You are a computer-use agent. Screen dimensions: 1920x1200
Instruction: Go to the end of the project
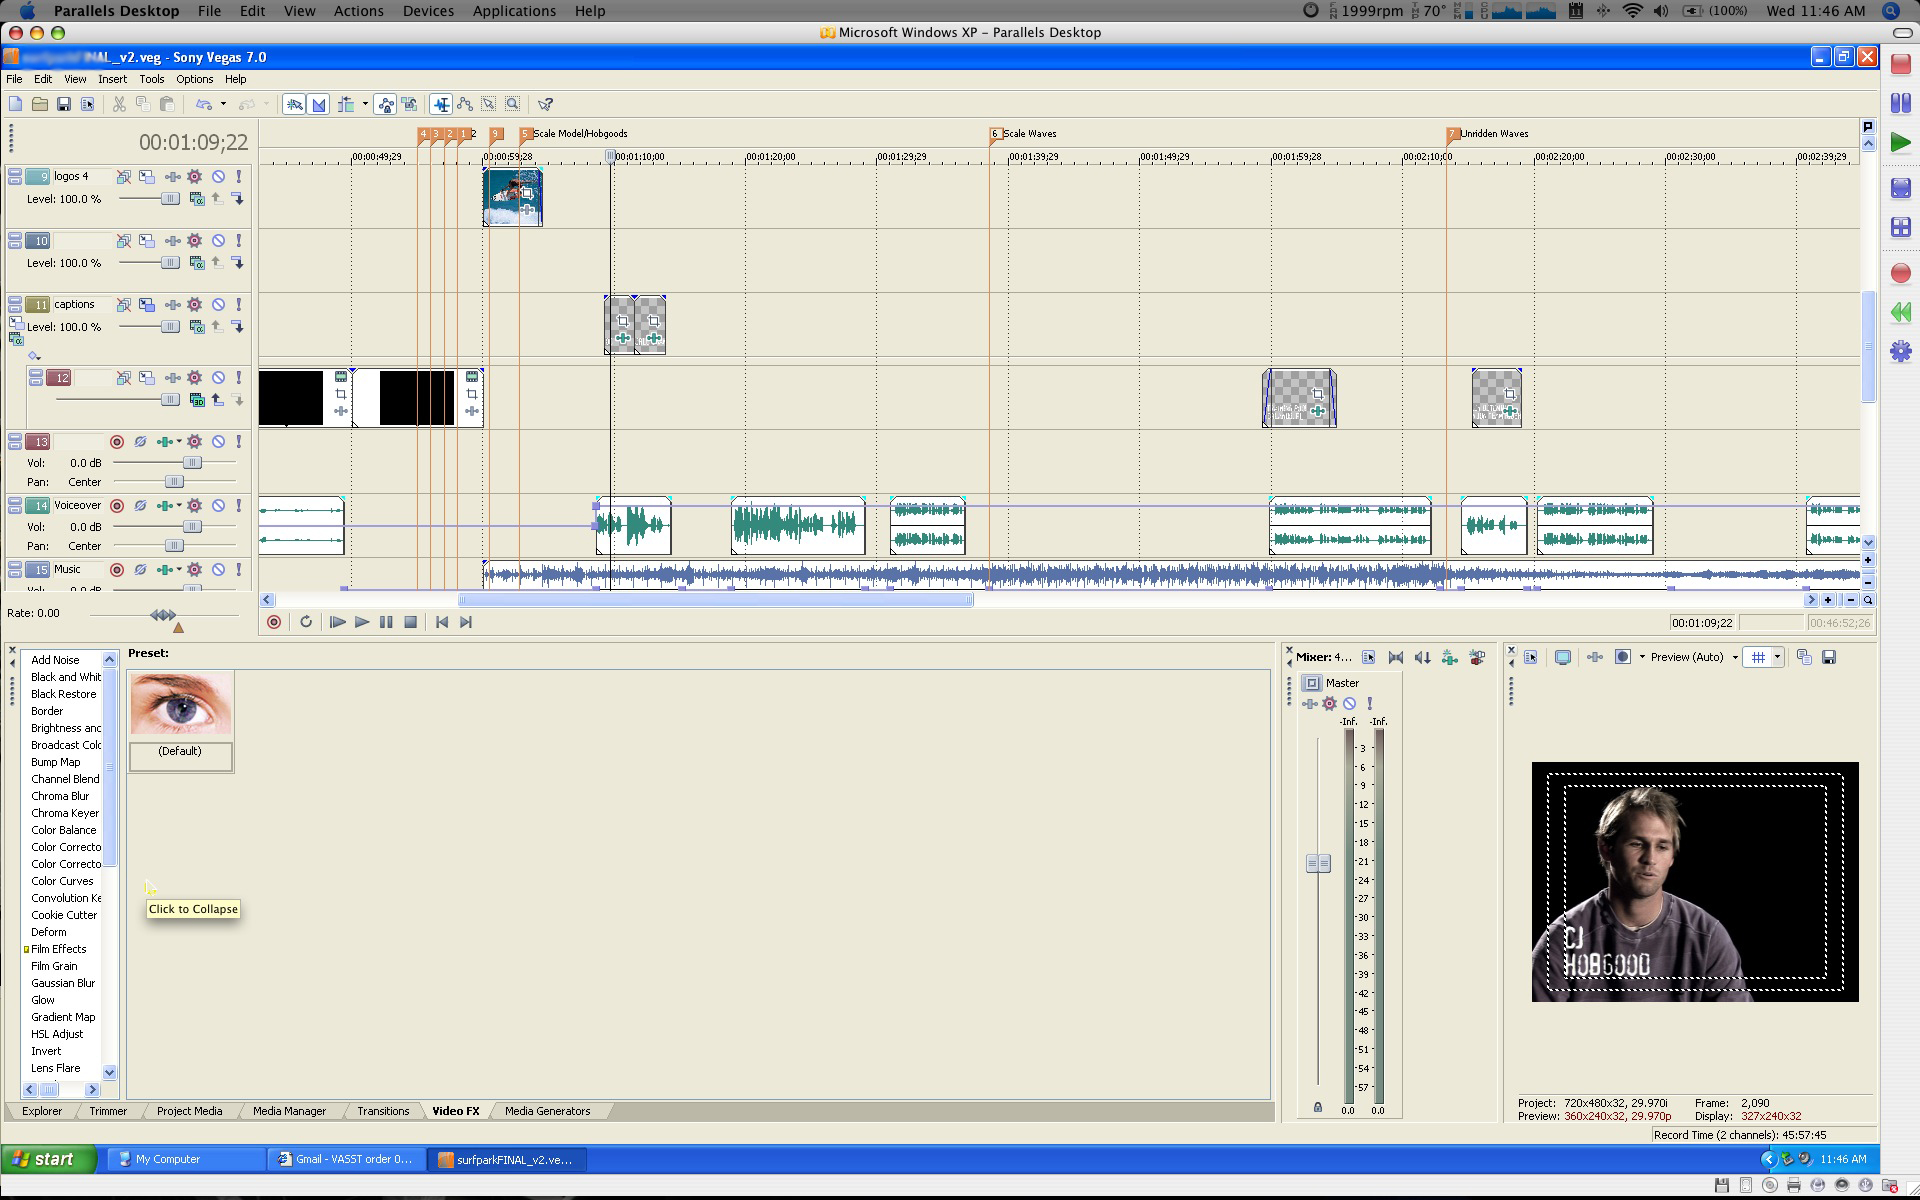[x=466, y=622]
